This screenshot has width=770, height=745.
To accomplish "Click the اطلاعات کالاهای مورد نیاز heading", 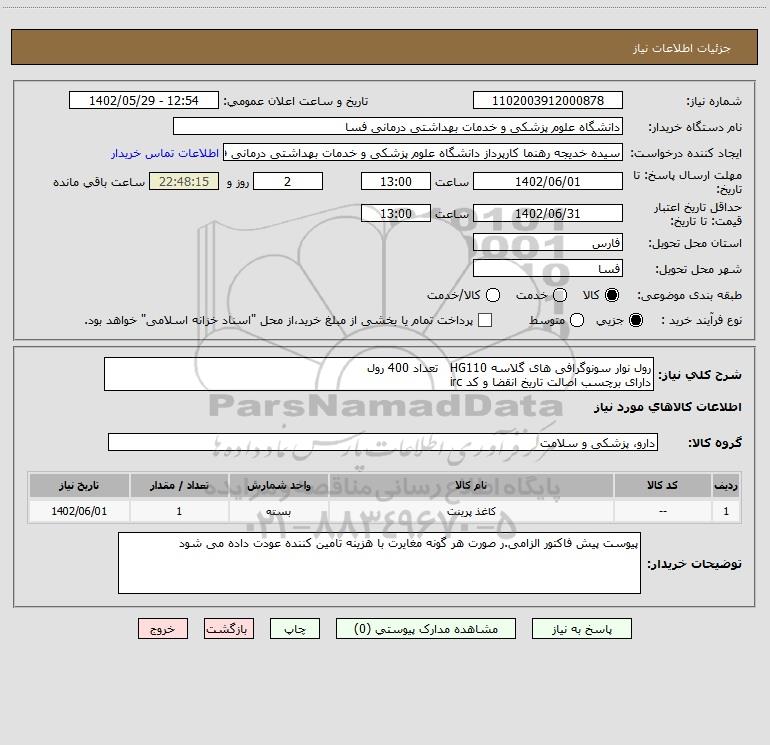I will coord(668,407).
